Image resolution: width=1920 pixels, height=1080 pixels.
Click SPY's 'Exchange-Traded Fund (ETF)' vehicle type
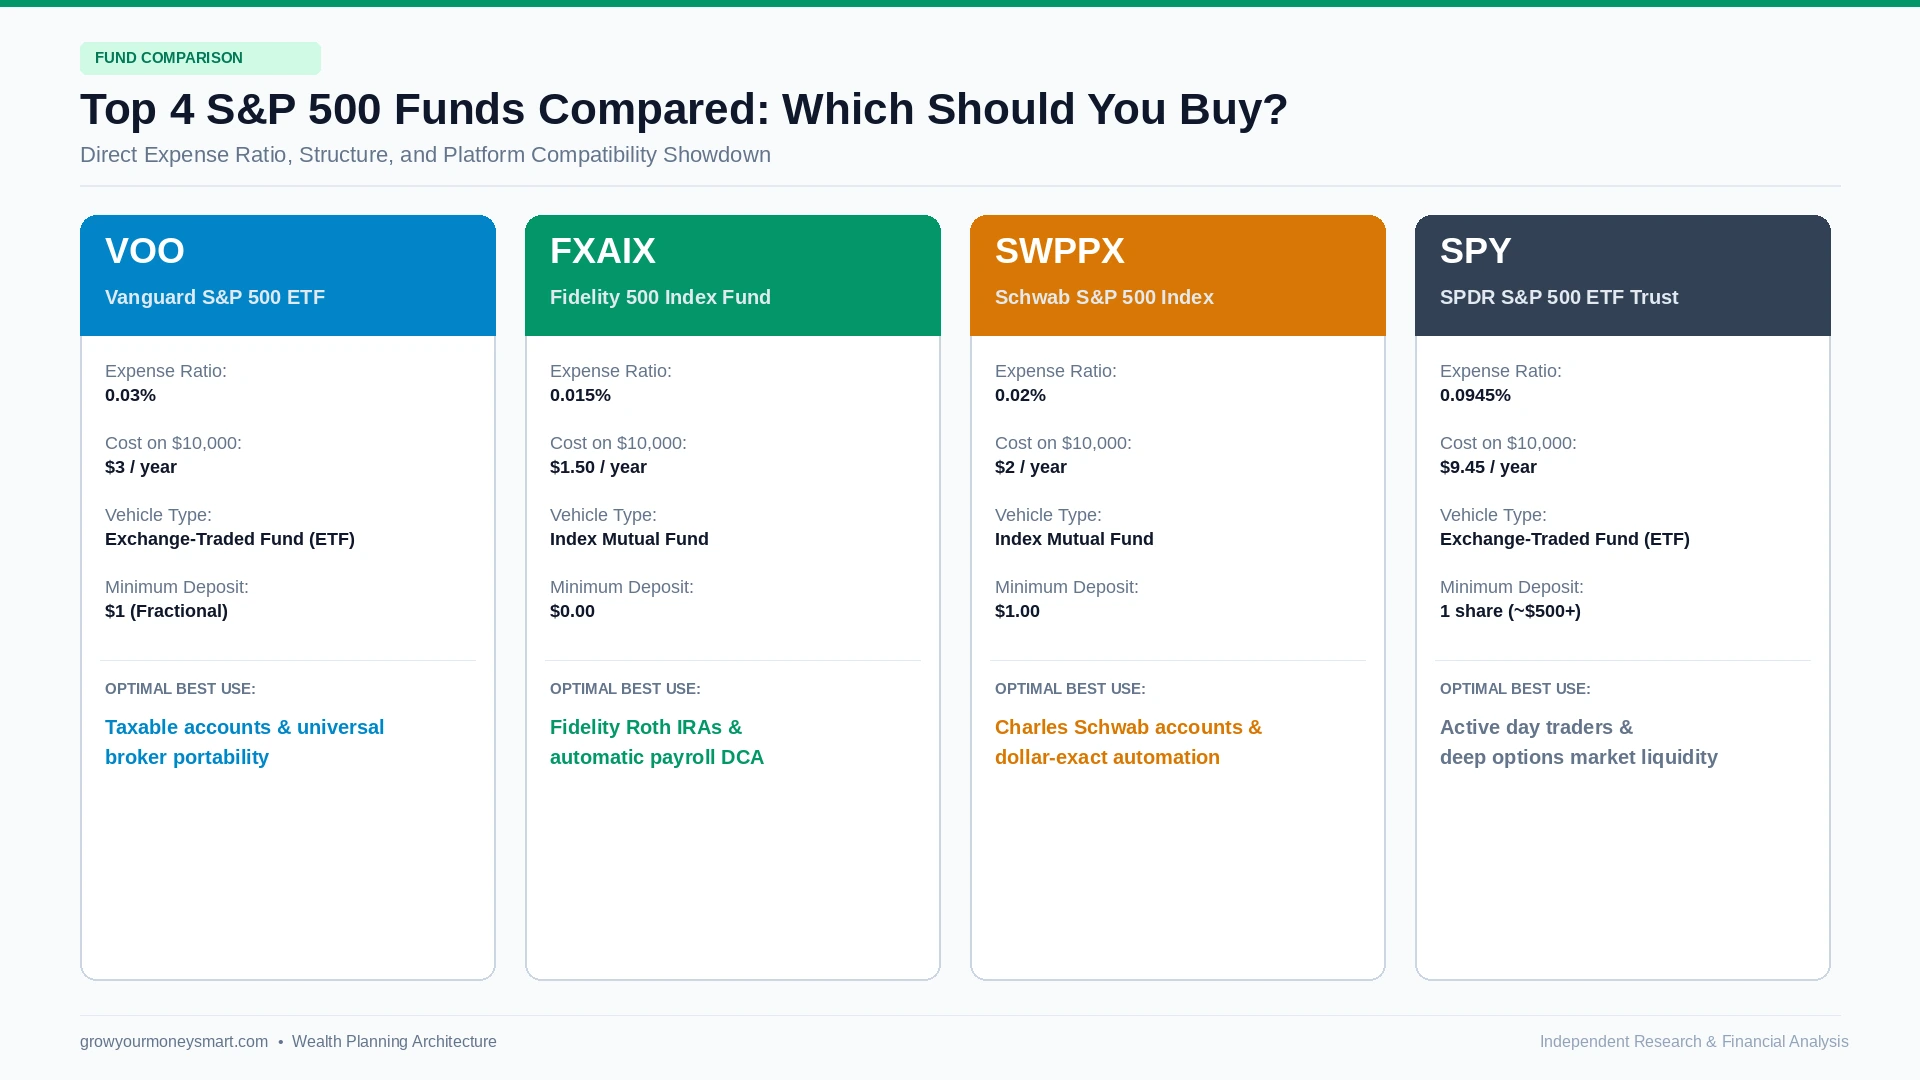pos(1565,539)
